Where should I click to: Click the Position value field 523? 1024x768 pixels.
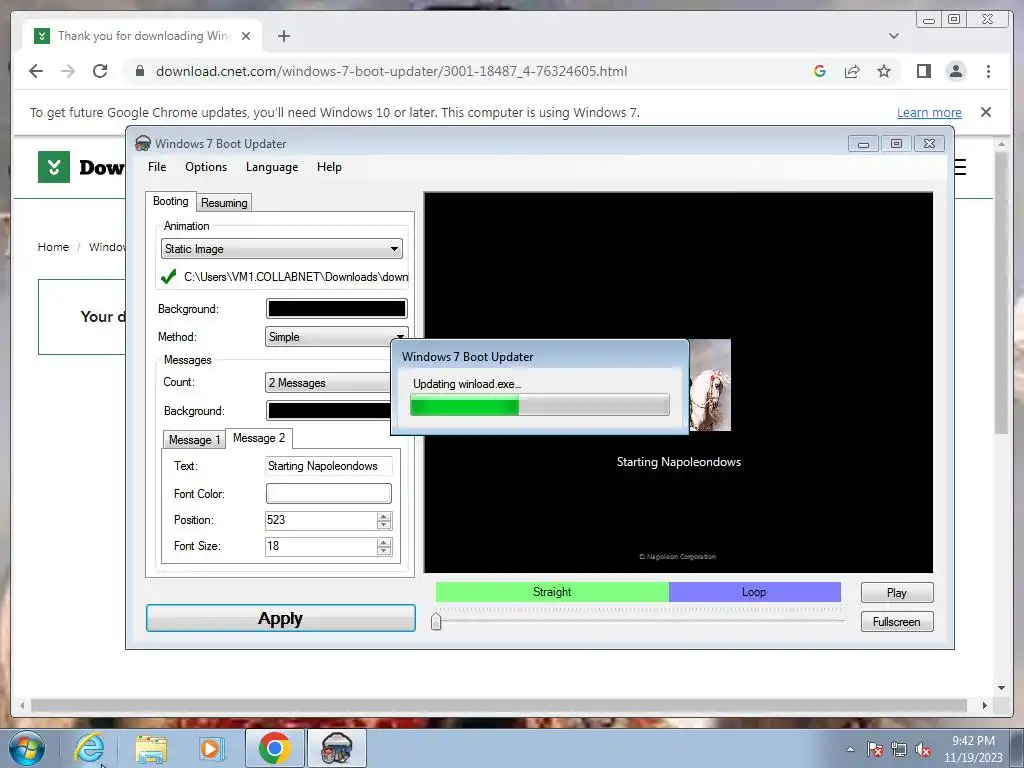tap(321, 520)
